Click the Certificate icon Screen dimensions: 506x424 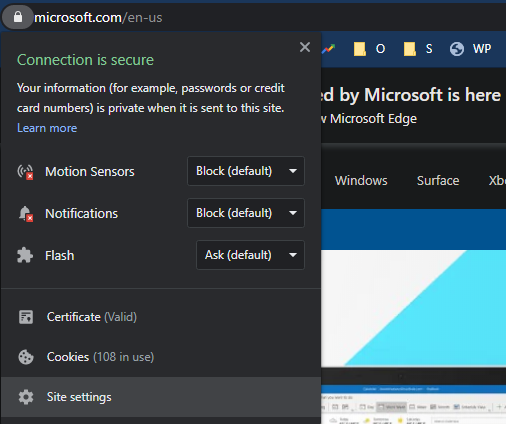pyautogui.click(x=26, y=317)
